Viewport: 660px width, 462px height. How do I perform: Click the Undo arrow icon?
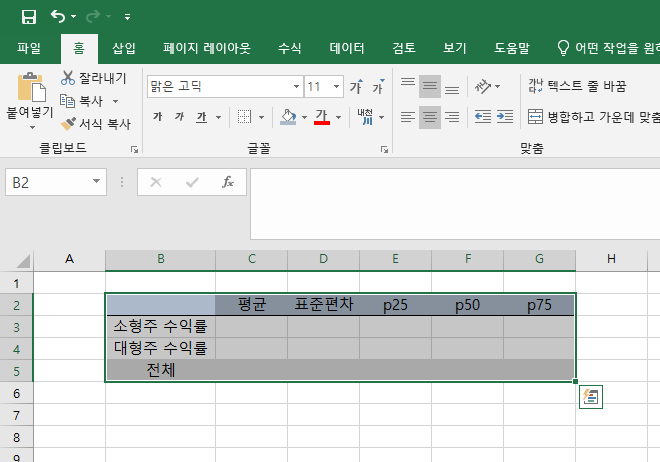pyautogui.click(x=58, y=16)
